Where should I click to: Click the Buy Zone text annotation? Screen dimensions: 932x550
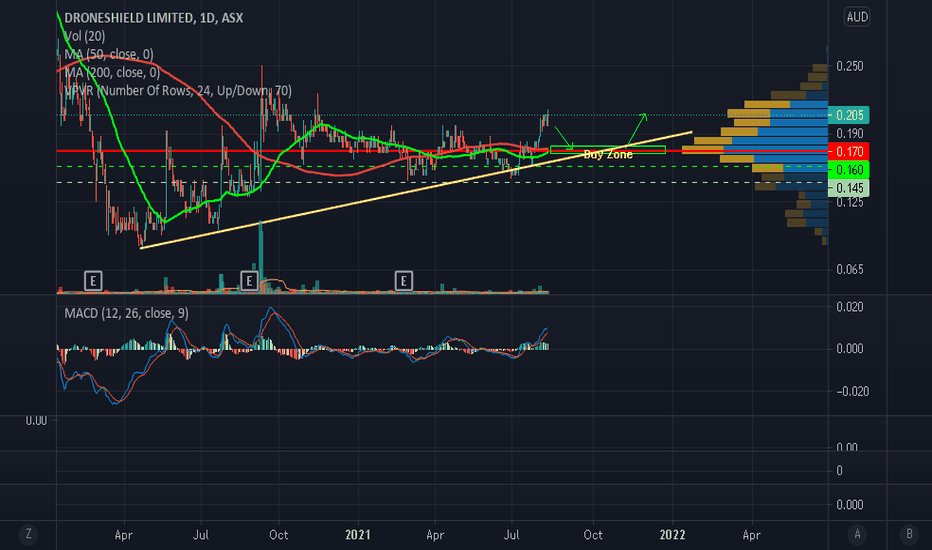point(608,155)
